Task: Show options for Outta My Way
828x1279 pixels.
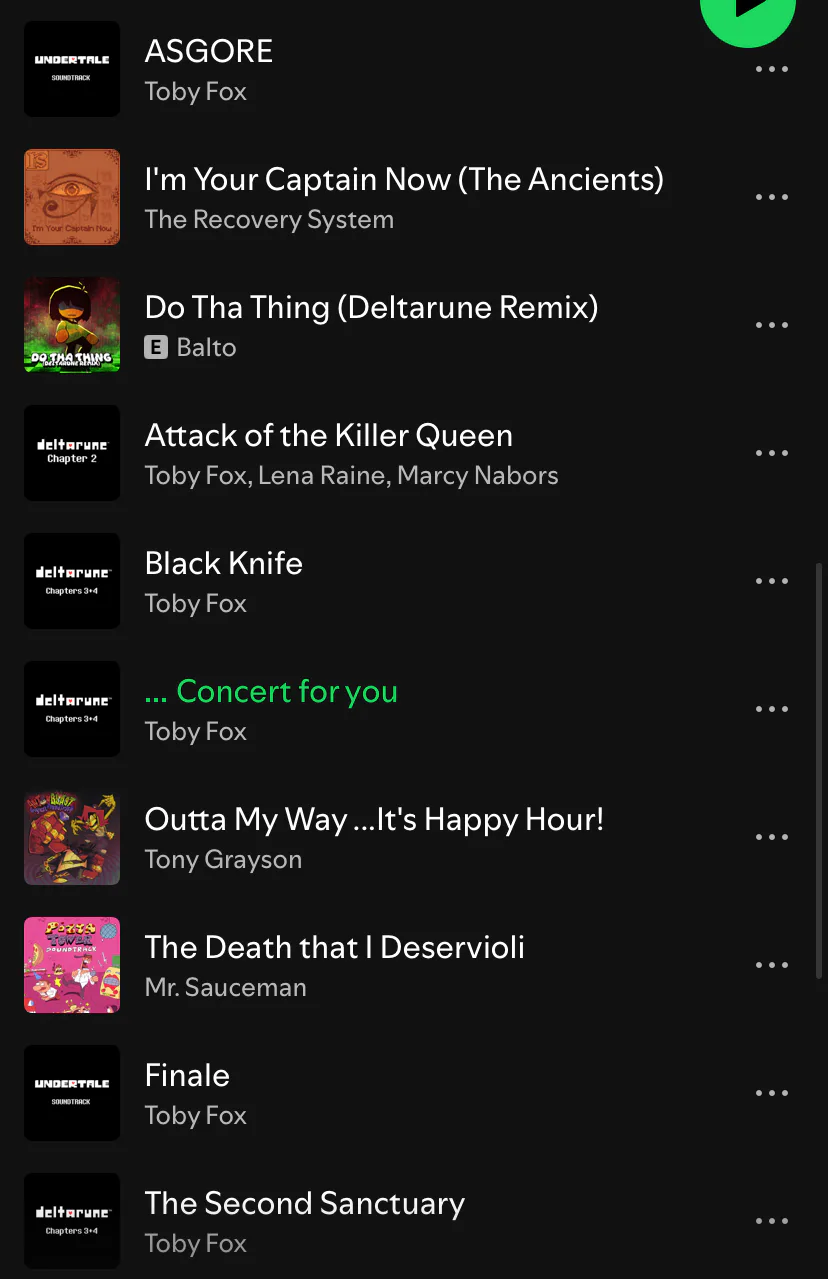Action: (x=772, y=837)
